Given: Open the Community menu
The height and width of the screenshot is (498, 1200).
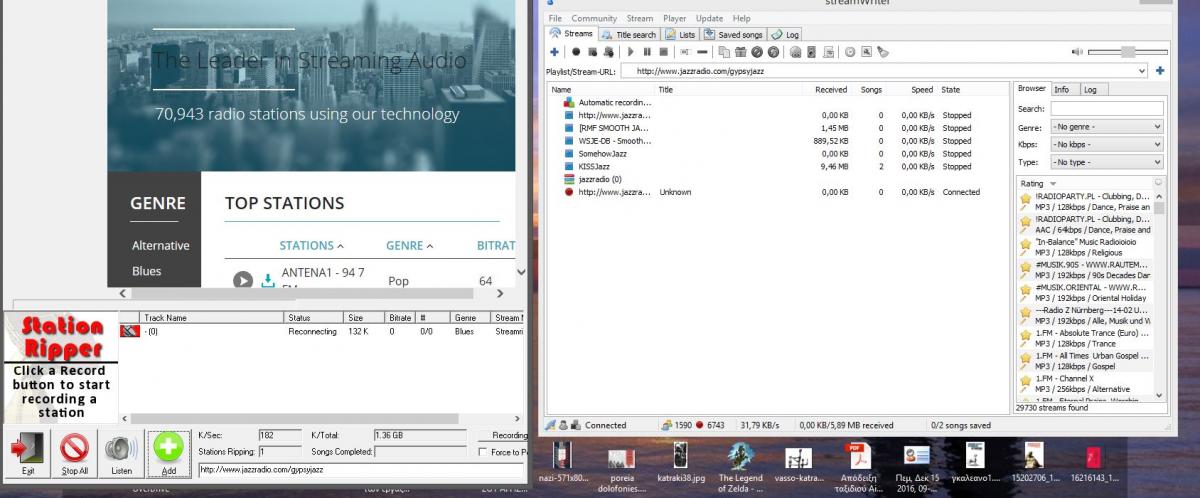Looking at the screenshot, I should coord(594,18).
